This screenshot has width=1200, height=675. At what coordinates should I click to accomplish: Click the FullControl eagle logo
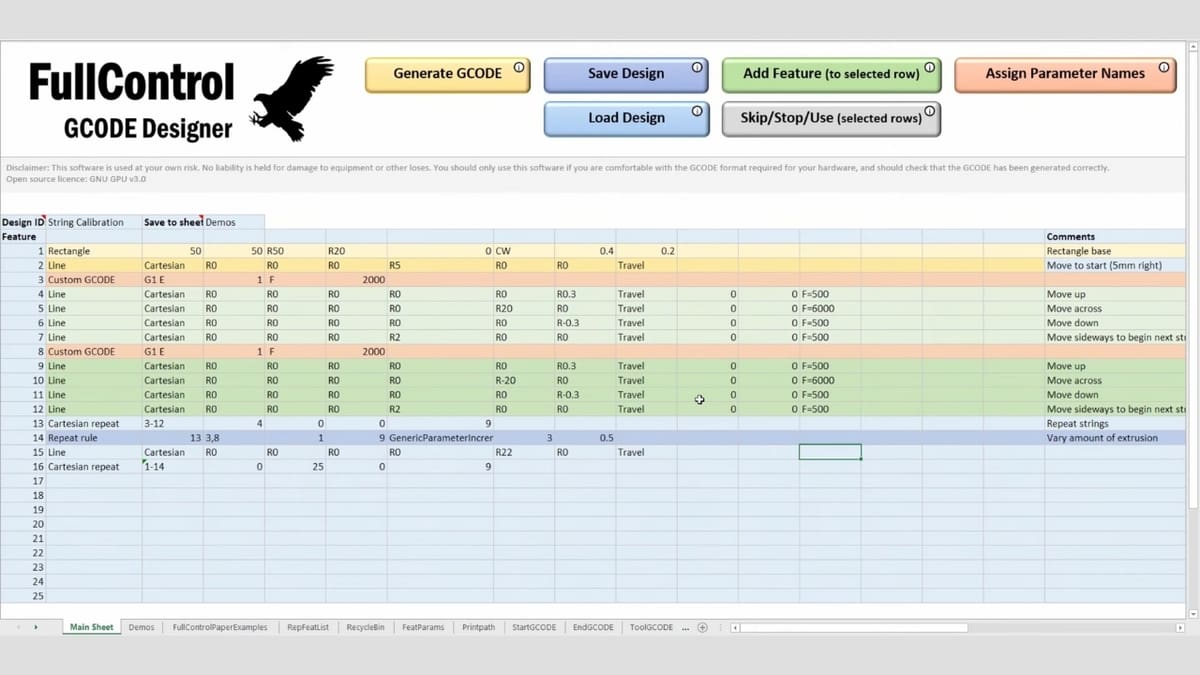click(291, 97)
